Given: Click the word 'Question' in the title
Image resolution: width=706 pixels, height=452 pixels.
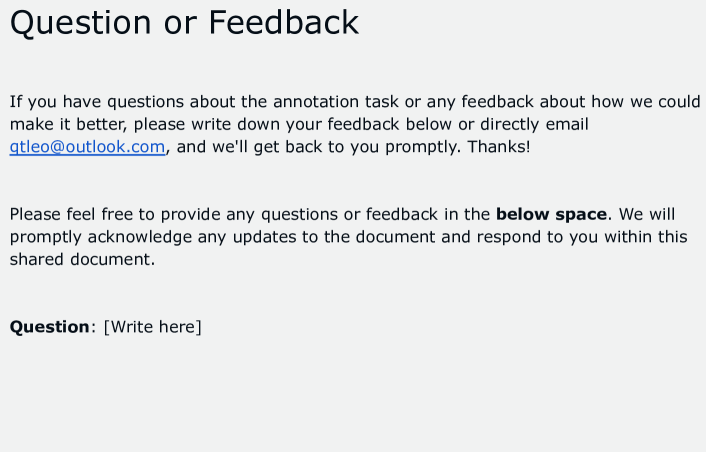Looking at the screenshot, I should click(x=81, y=23).
